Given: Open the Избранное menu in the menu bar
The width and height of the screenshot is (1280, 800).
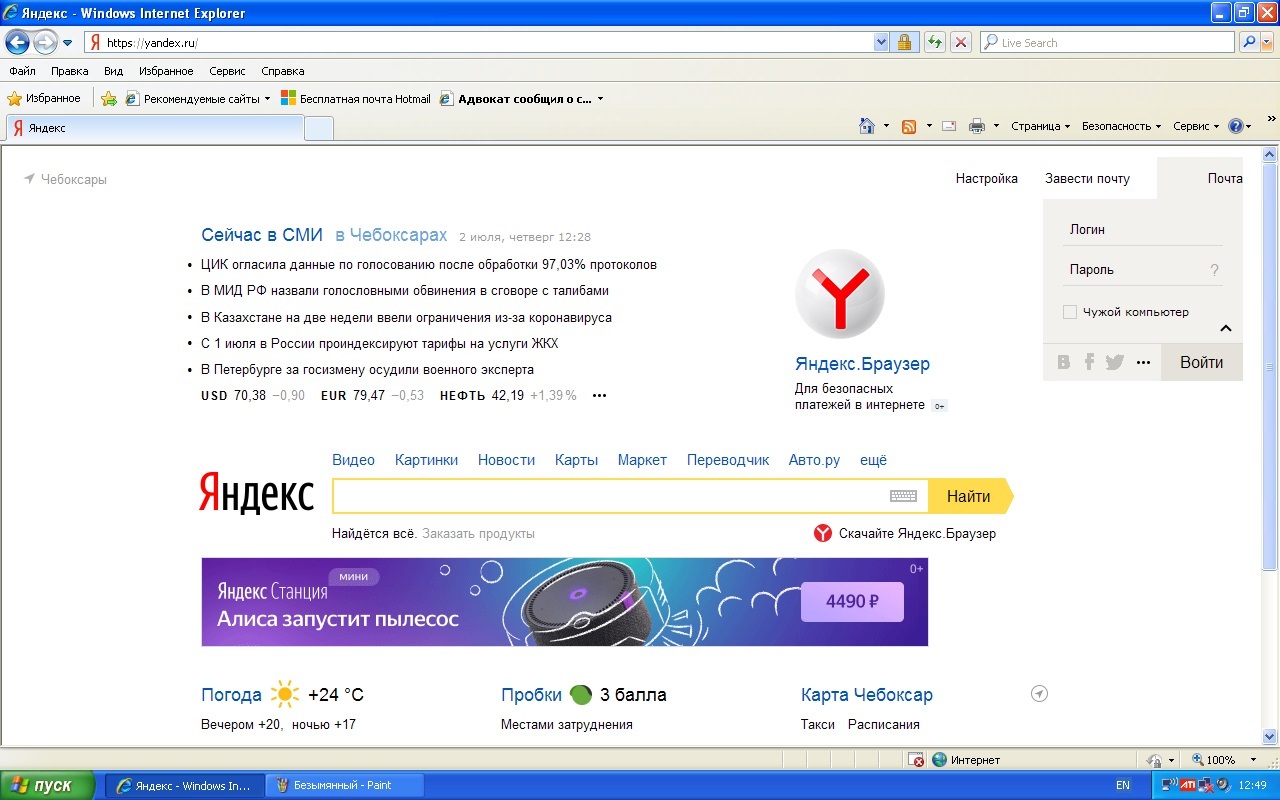Looking at the screenshot, I should pos(166,71).
